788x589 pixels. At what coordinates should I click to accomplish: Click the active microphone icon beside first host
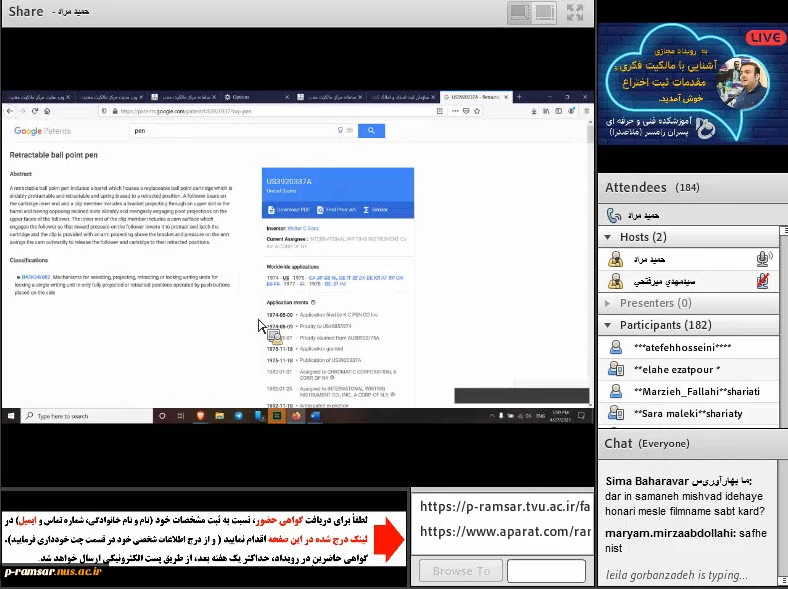point(764,259)
